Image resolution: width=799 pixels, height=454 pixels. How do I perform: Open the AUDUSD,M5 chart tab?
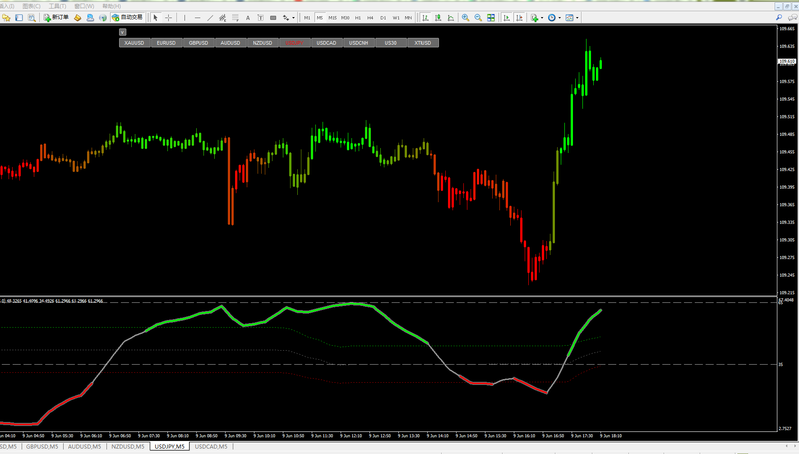click(85, 447)
